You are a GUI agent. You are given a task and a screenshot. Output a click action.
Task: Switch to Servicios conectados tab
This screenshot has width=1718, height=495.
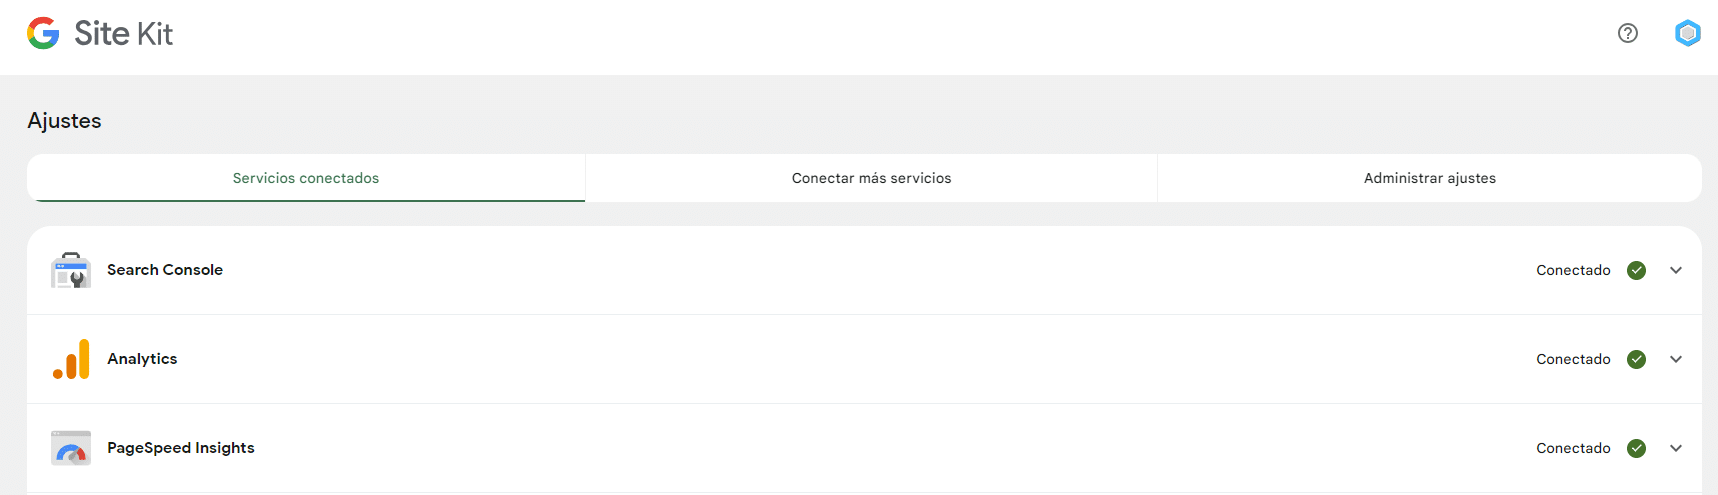pyautogui.click(x=306, y=178)
